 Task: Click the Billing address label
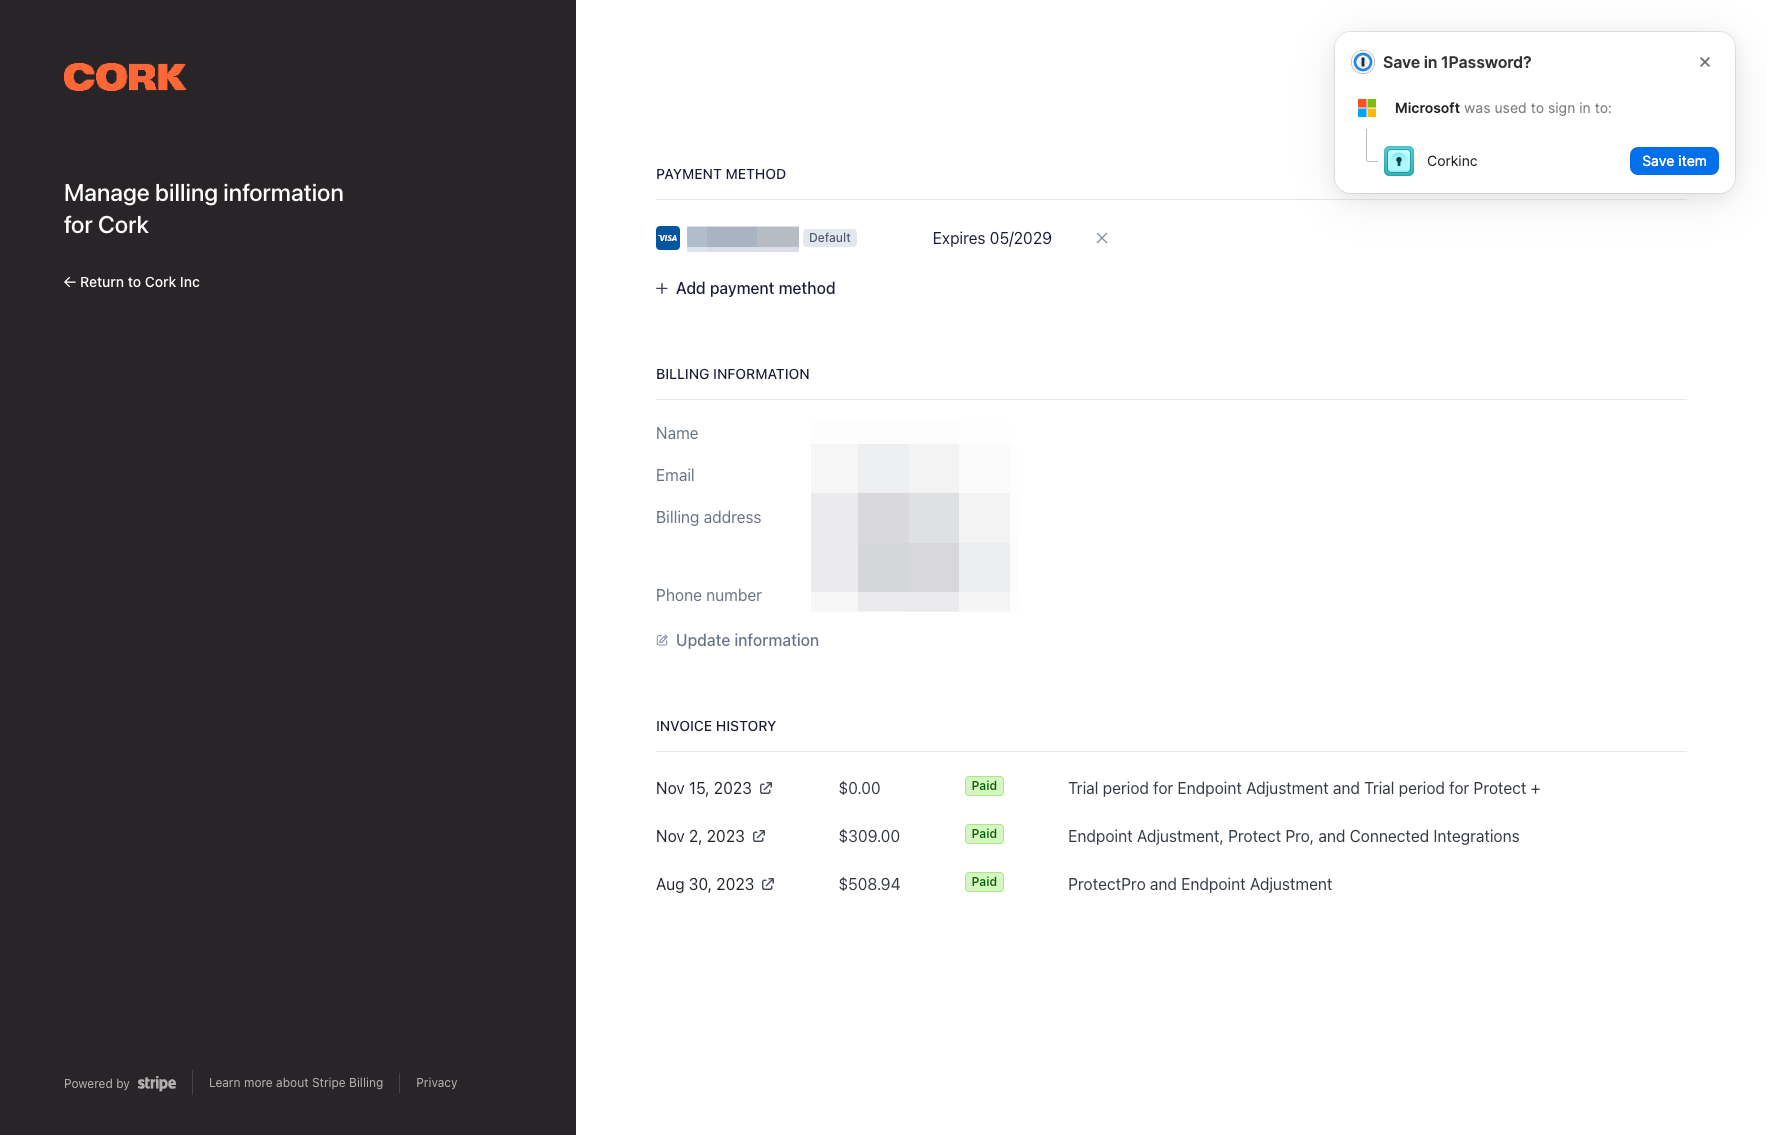pyautogui.click(x=709, y=517)
